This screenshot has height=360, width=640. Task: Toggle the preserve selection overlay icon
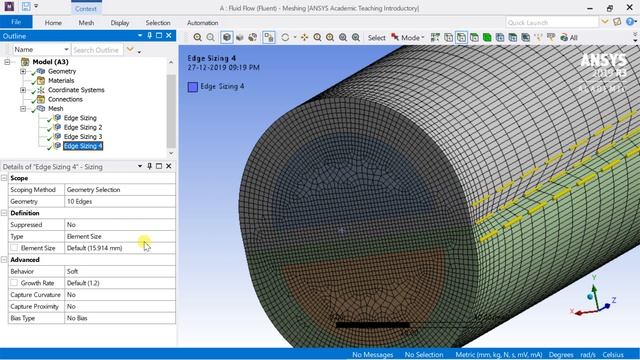click(269, 38)
